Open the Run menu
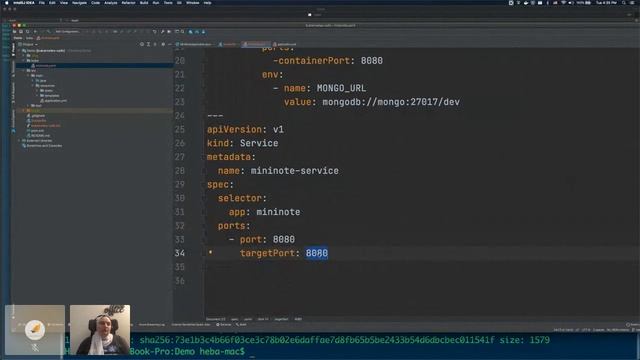The height and width of the screenshot is (360, 640). click(156, 3)
